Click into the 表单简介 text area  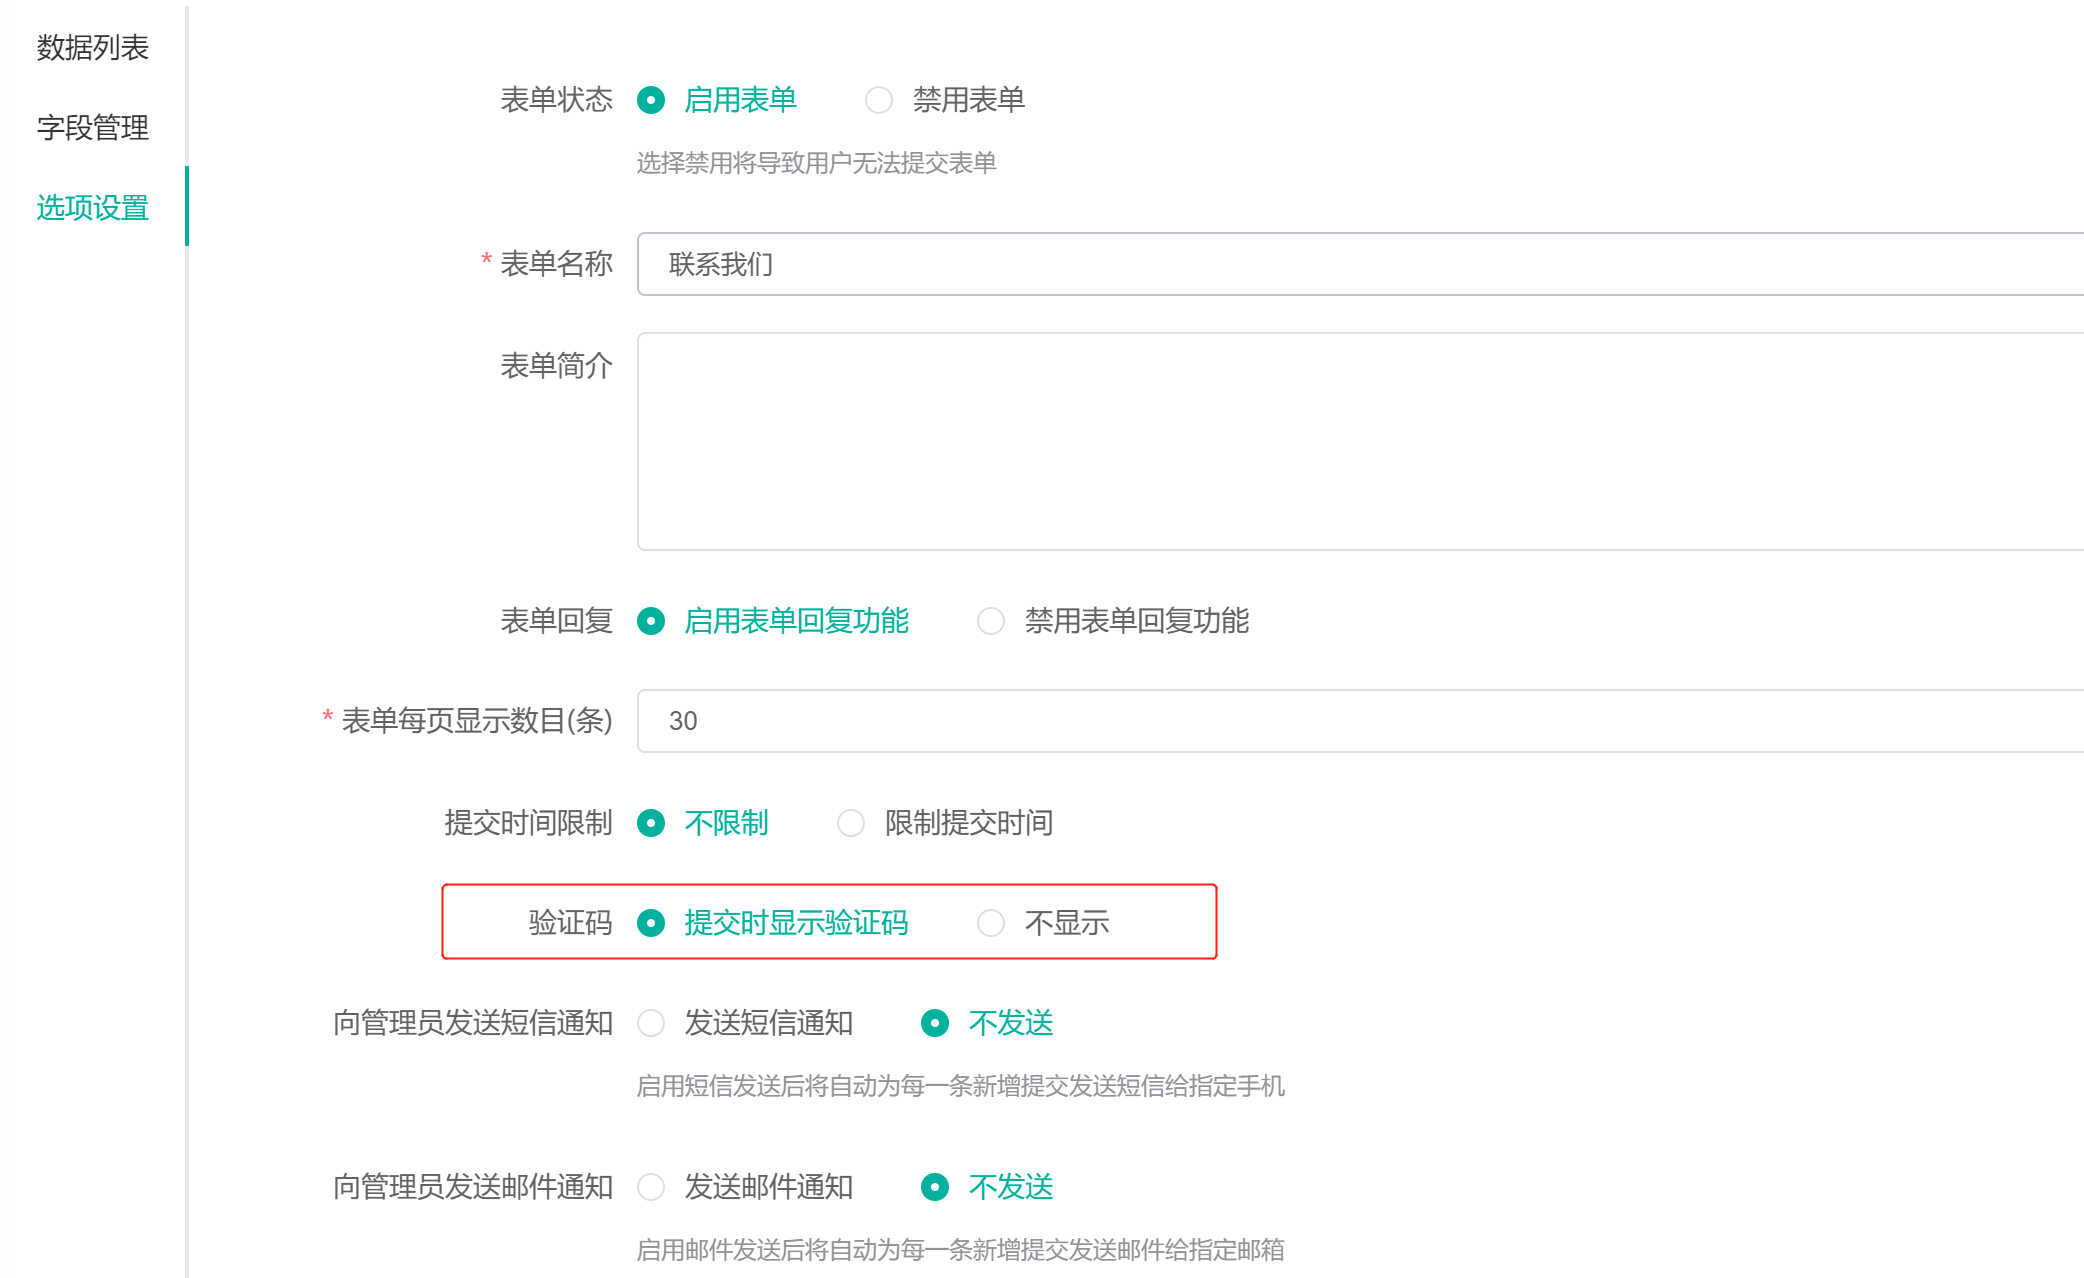pyautogui.click(x=1360, y=441)
